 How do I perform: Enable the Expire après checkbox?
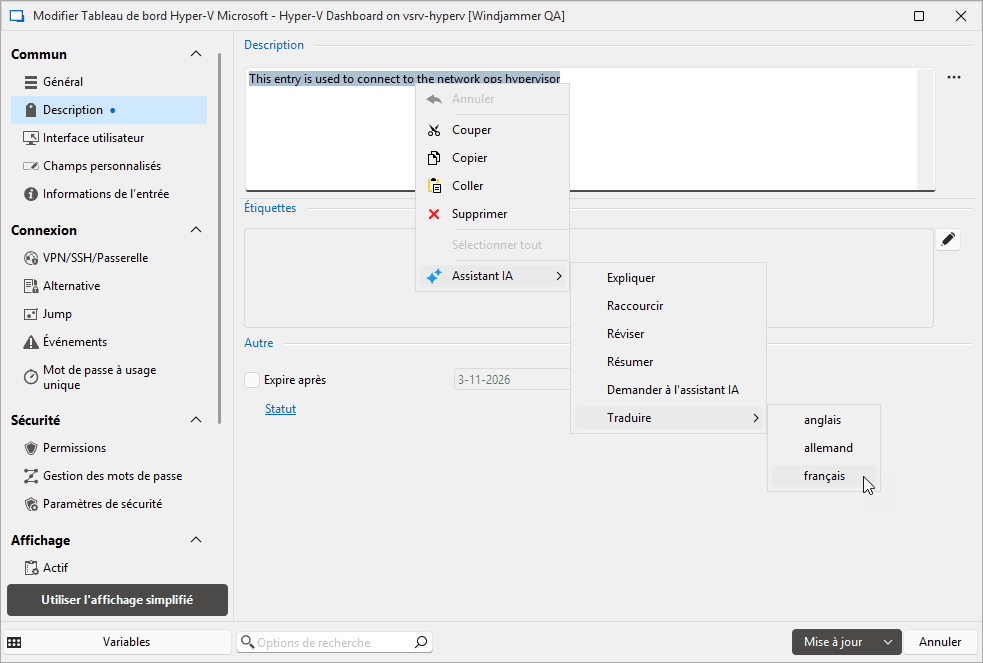click(x=252, y=380)
